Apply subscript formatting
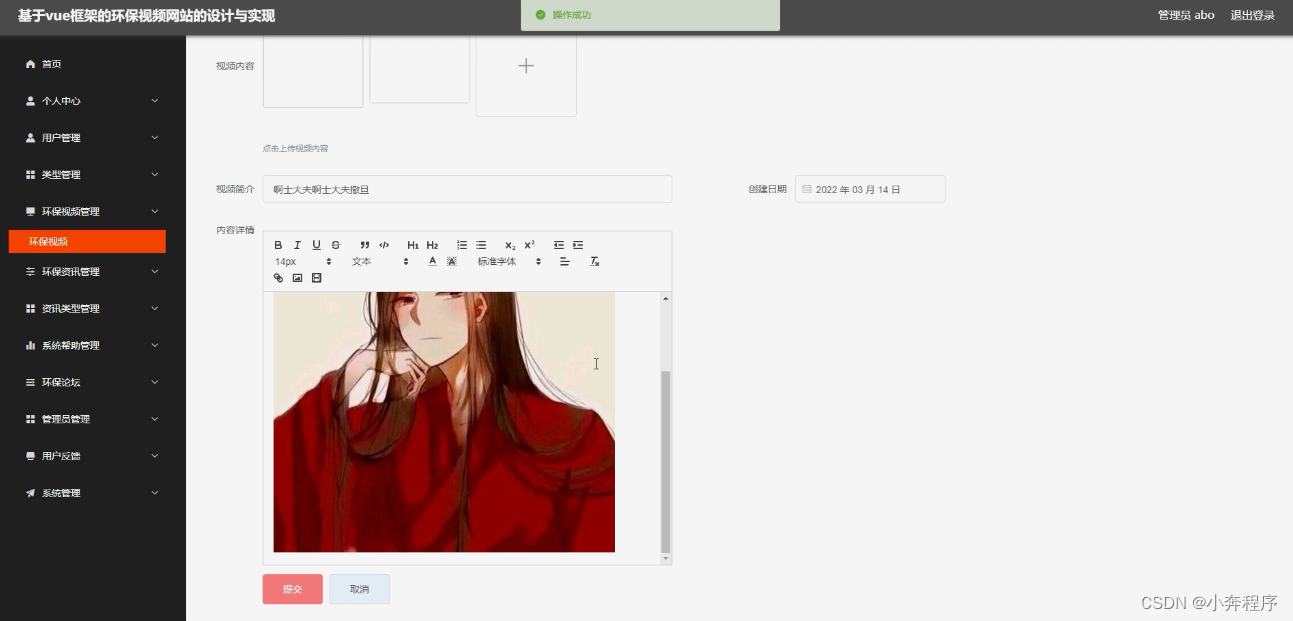The image size is (1293, 621). point(510,245)
